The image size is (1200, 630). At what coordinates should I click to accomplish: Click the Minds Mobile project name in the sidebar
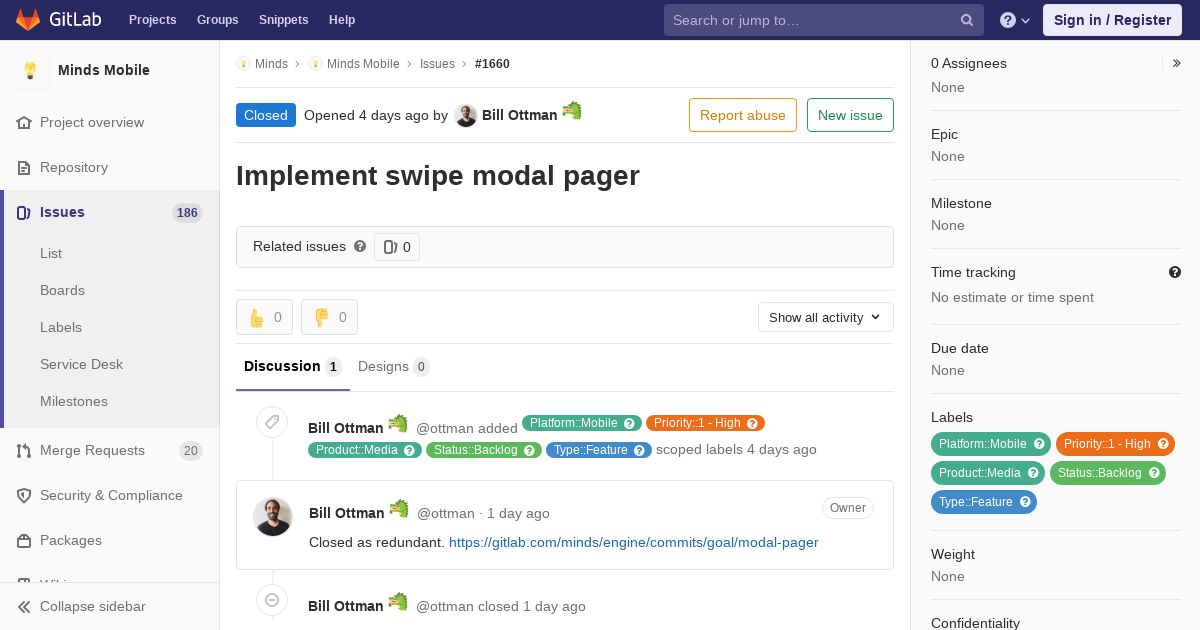pos(104,70)
